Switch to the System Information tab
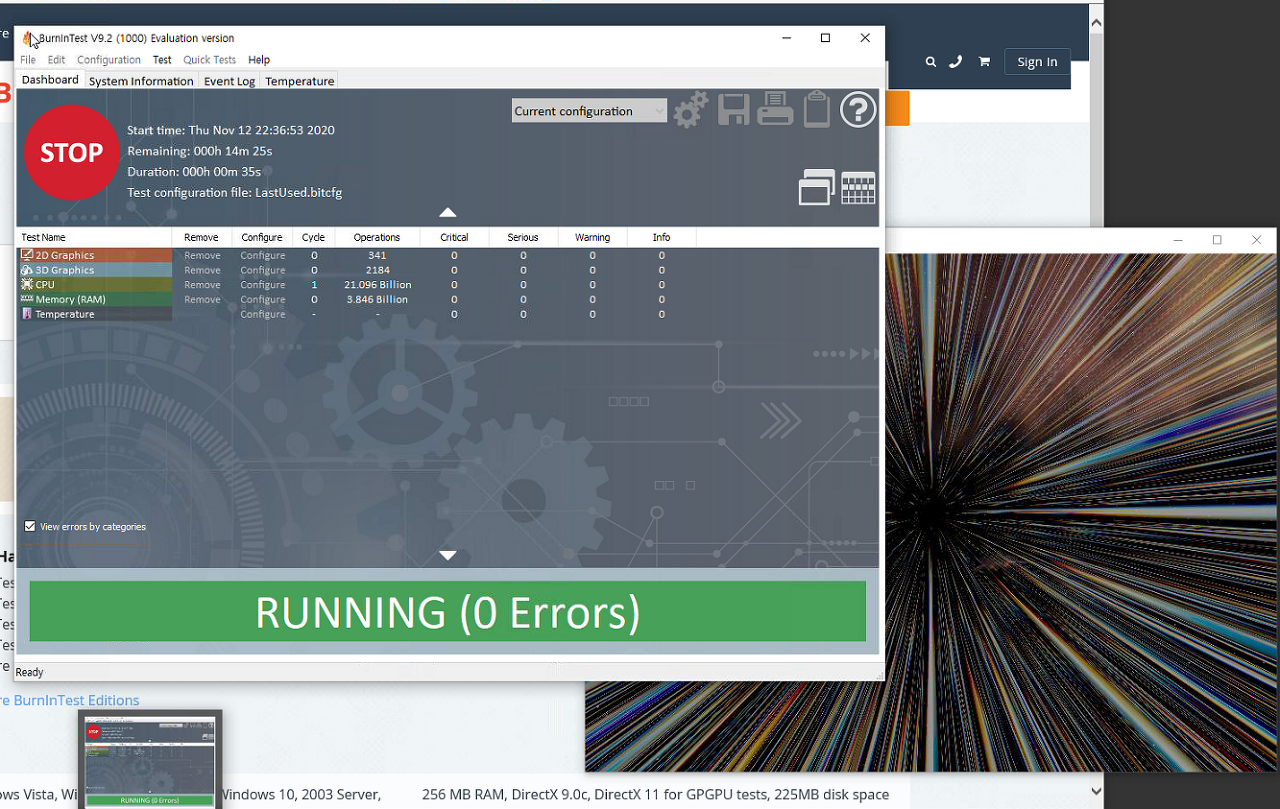The width and height of the screenshot is (1280, 809). (141, 81)
